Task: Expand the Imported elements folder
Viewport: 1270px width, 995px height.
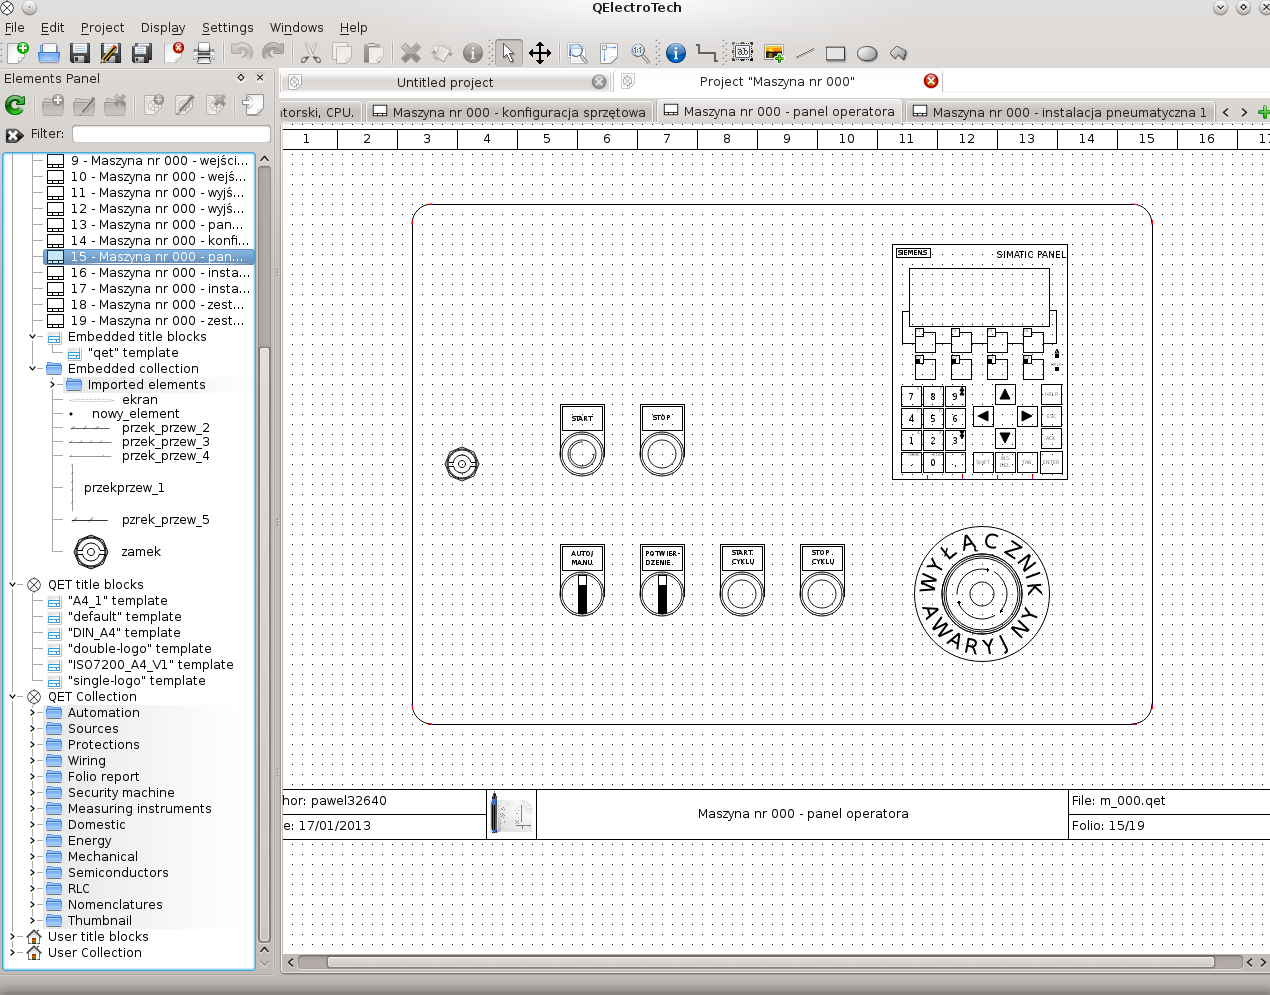Action: point(52,385)
